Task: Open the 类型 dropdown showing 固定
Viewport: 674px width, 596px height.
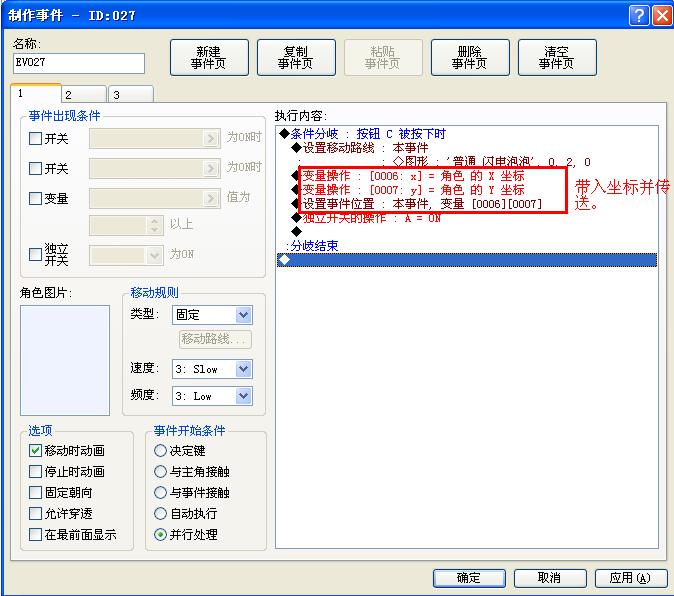Action: coord(212,315)
